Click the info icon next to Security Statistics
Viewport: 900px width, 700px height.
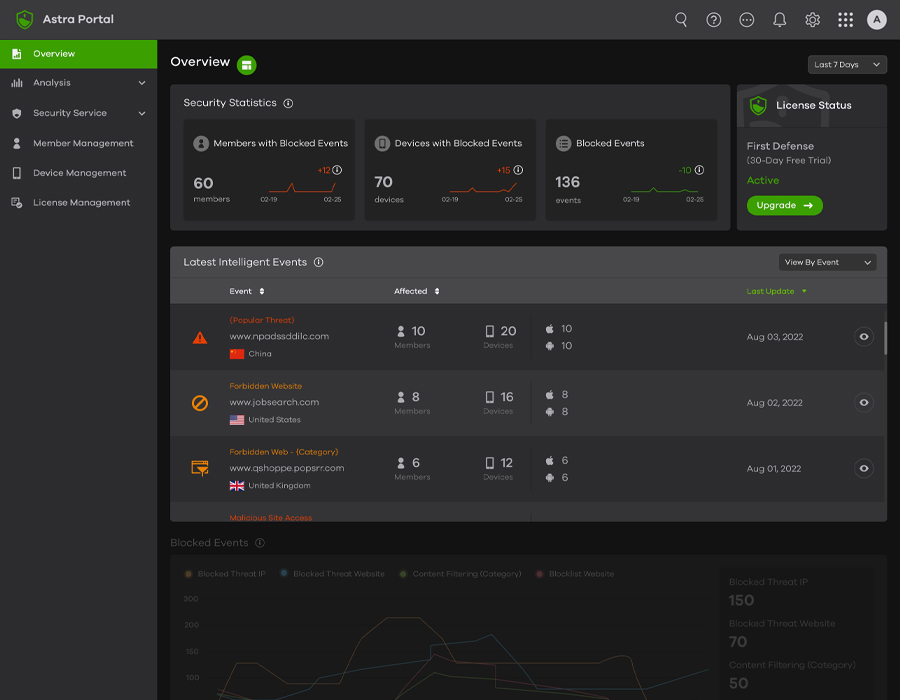click(288, 103)
